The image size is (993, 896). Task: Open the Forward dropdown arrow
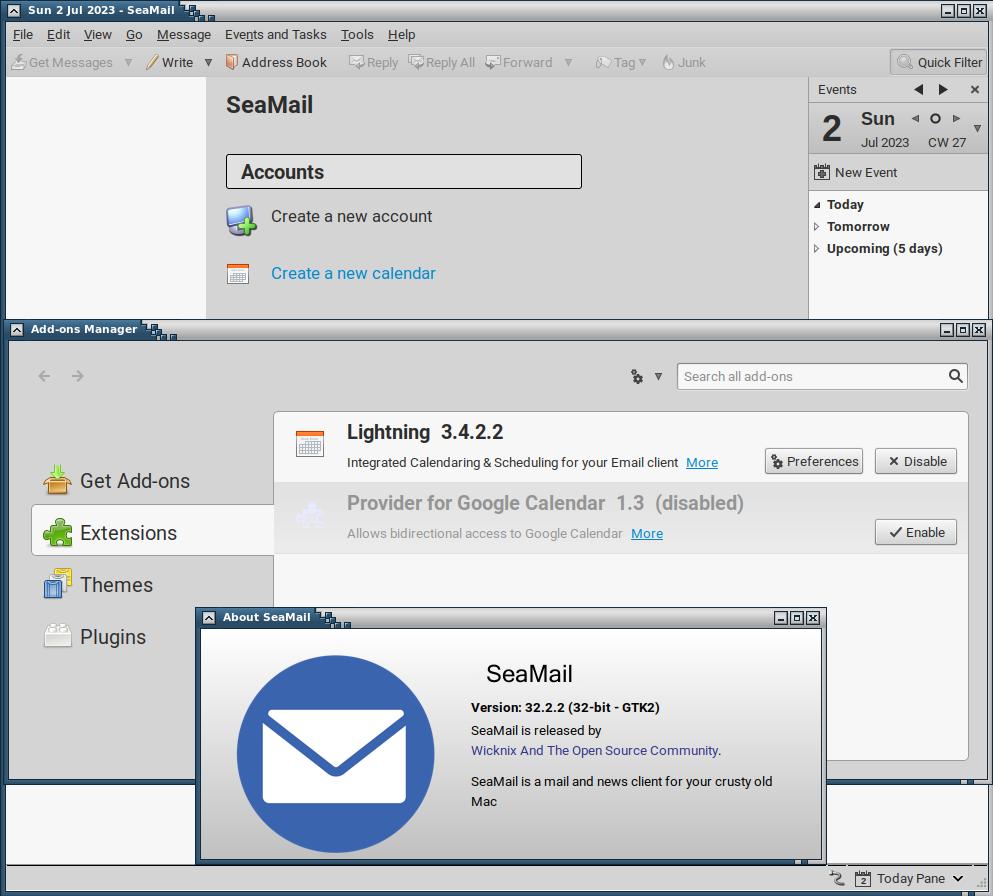tap(568, 62)
